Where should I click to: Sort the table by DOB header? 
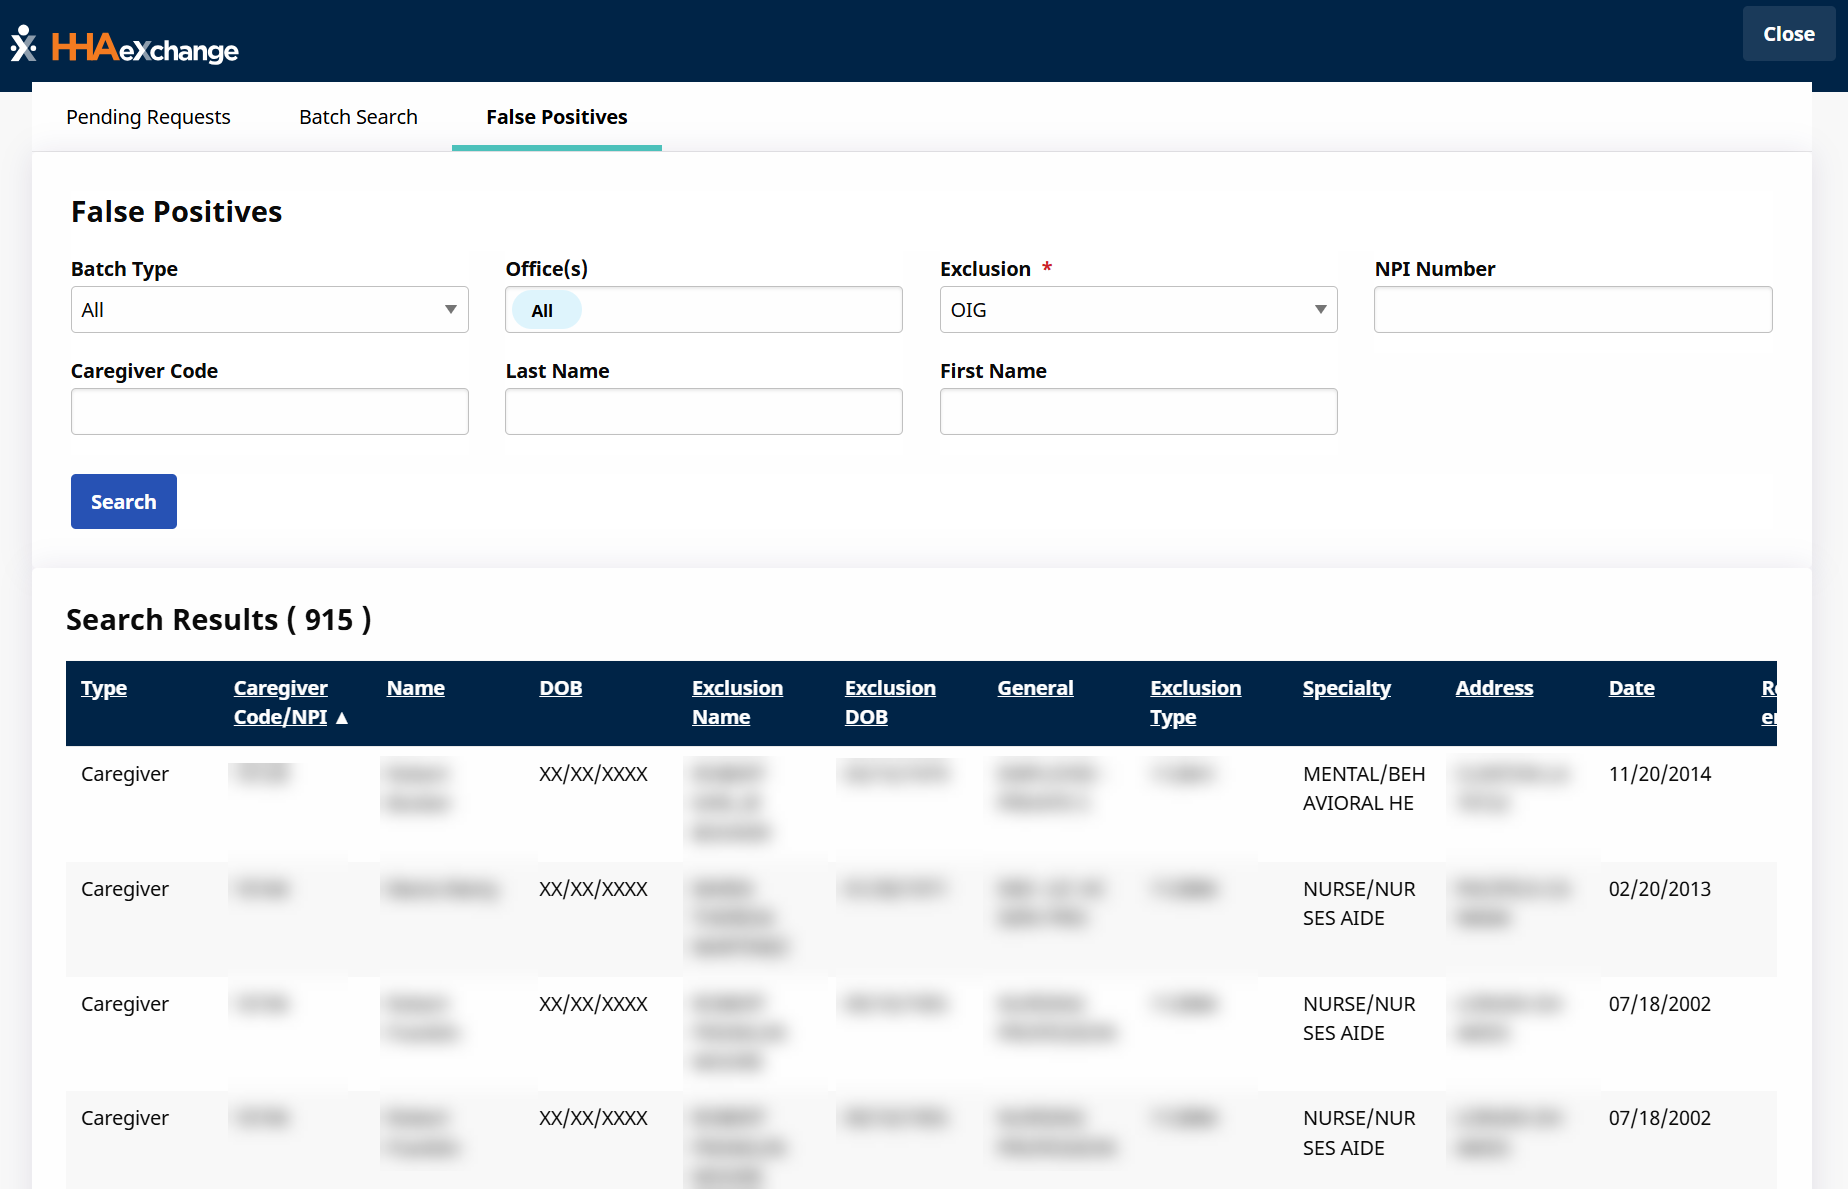(x=560, y=688)
